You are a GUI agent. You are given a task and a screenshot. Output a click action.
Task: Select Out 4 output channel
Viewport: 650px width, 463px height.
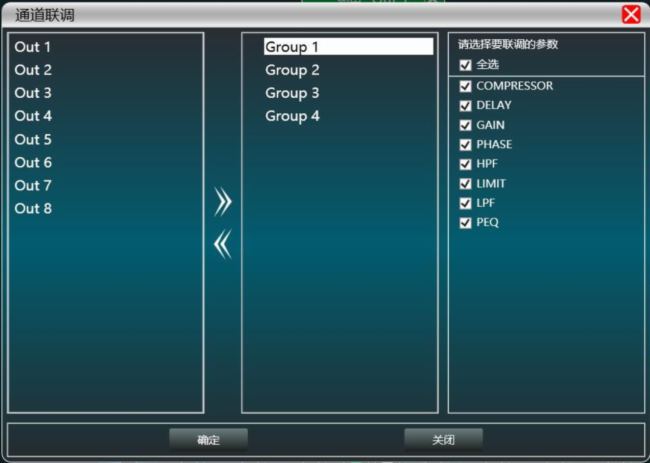[33, 116]
